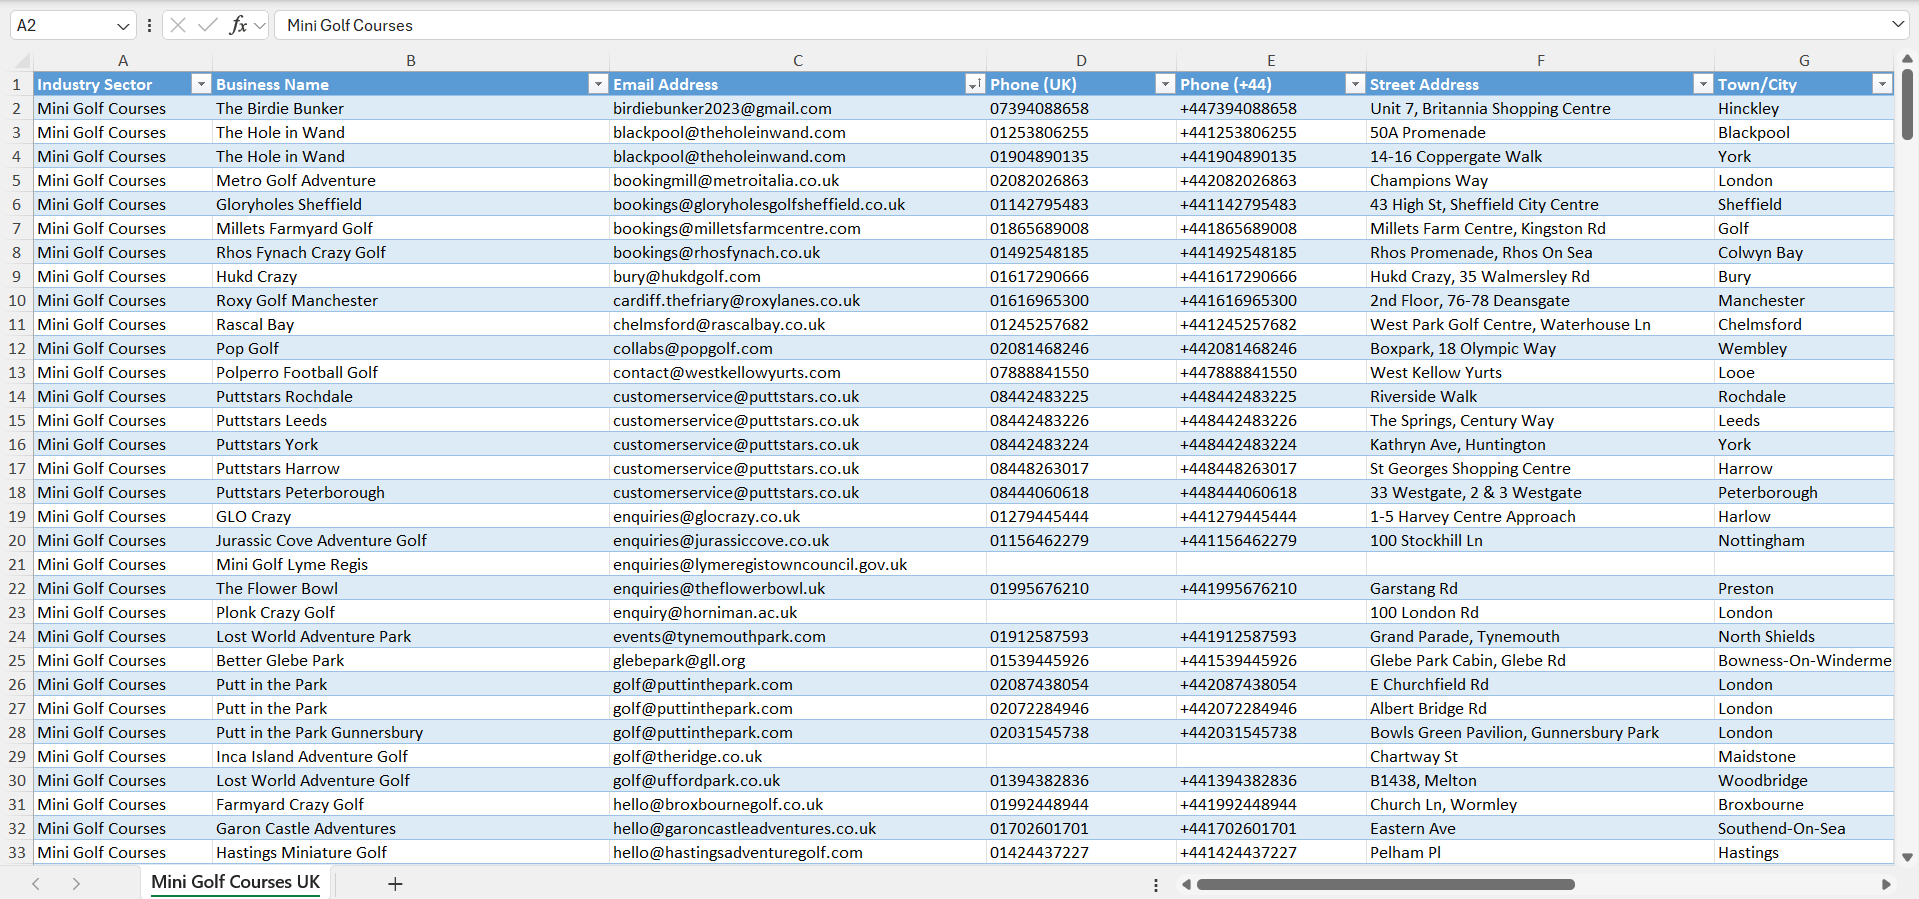Click the formula bar options dots
The image size is (1919, 899).
click(x=149, y=25)
